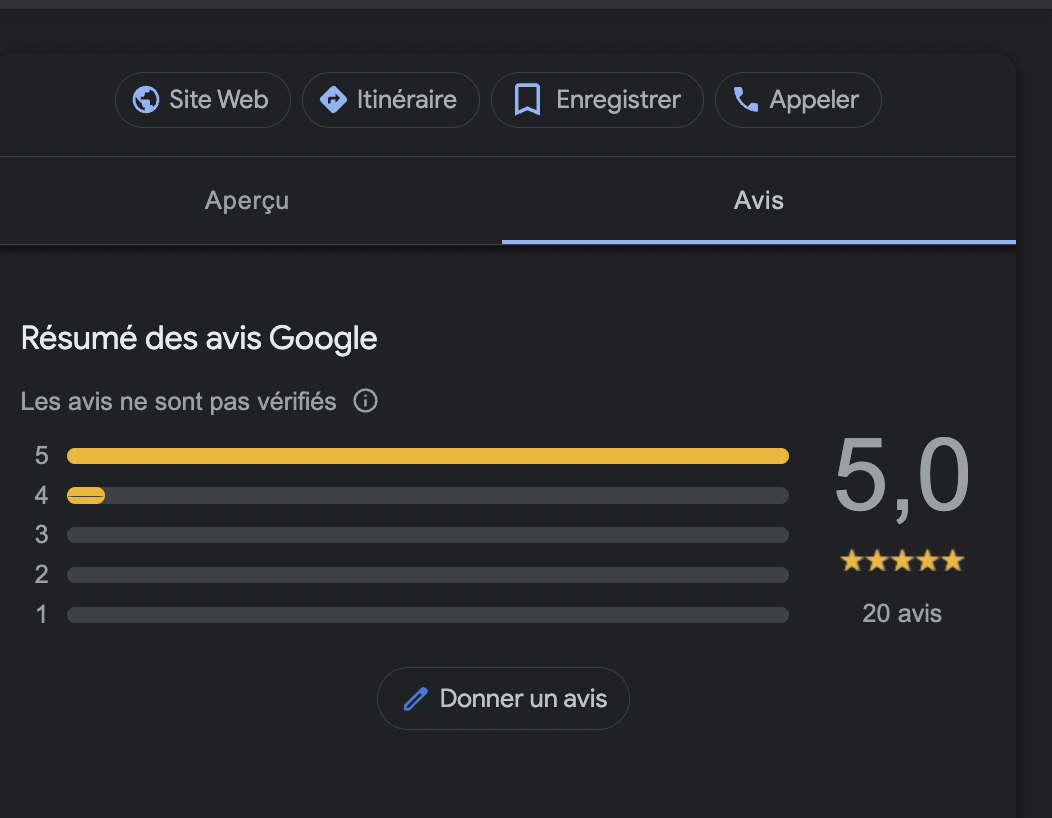
Task: Open the 20 avis link
Action: click(x=901, y=613)
